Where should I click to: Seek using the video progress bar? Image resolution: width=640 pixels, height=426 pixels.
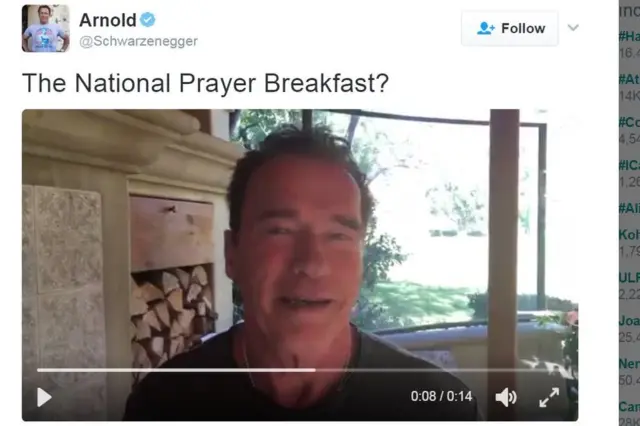294,370
